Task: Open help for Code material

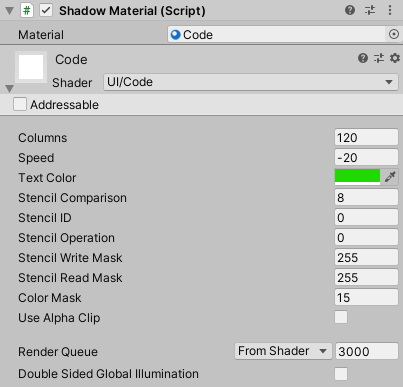Action: pyautogui.click(x=363, y=58)
